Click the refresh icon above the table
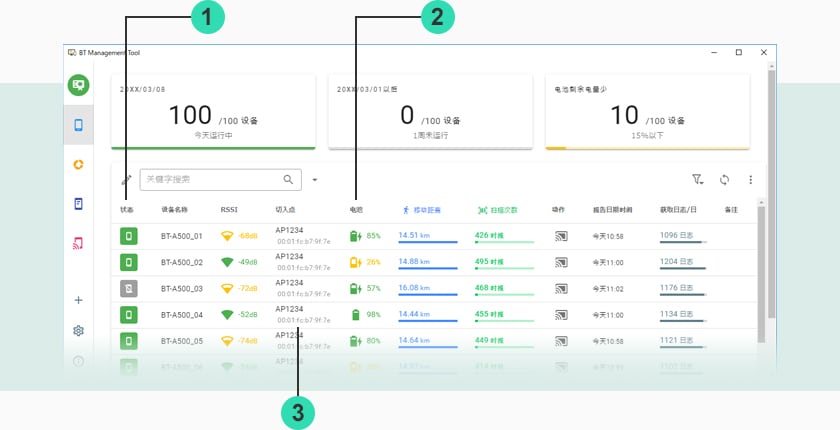The image size is (840, 430). 724,180
